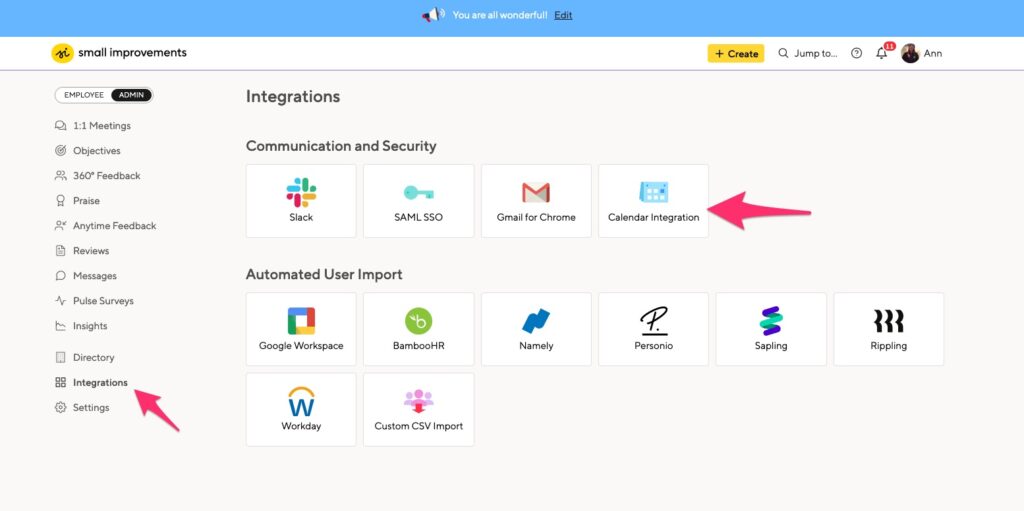Click the Integrations grid icon
The width and height of the screenshot is (1024, 511).
(61, 382)
